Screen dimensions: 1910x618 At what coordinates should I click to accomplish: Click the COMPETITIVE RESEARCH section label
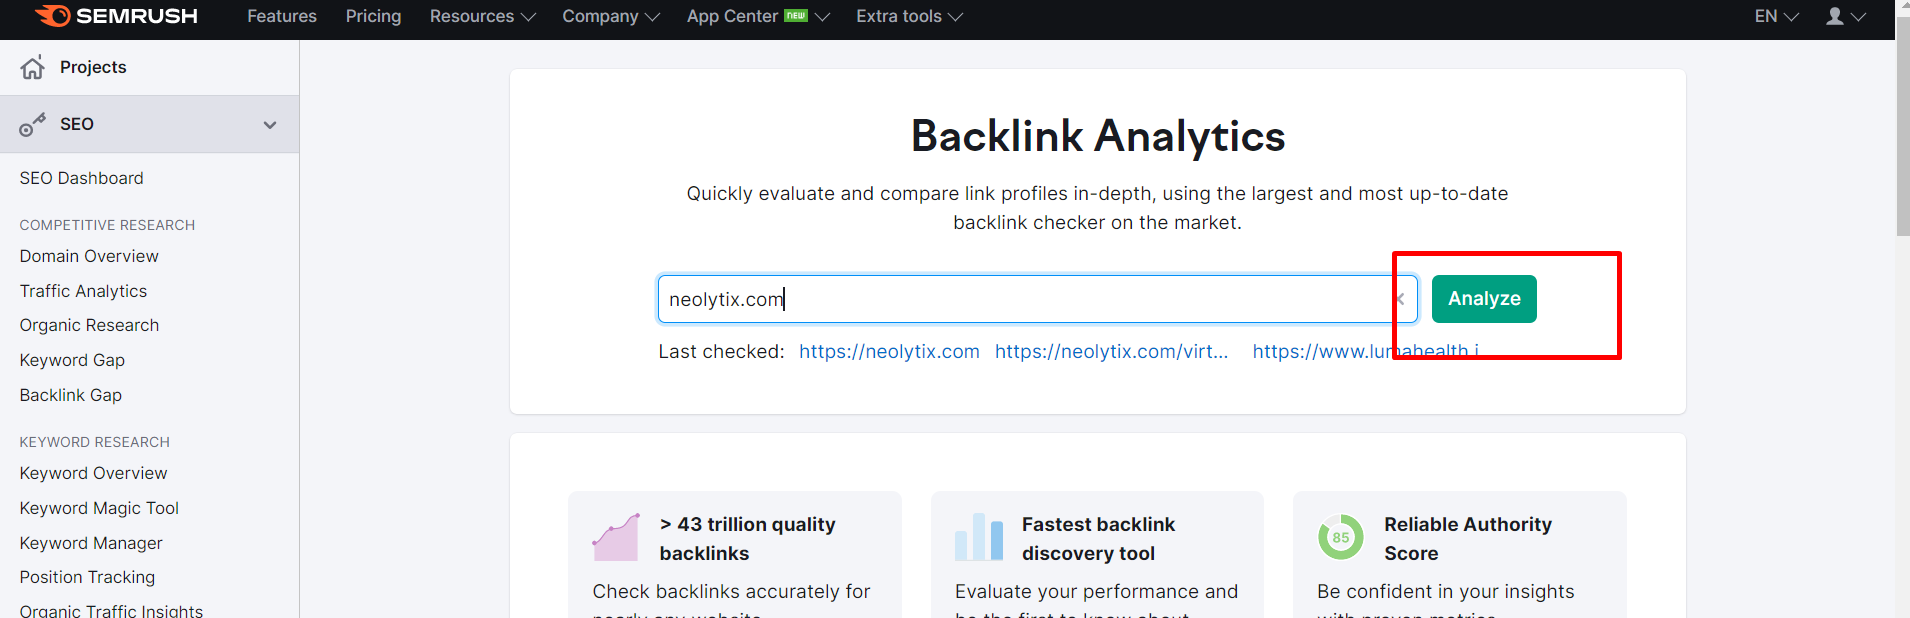pos(107,225)
